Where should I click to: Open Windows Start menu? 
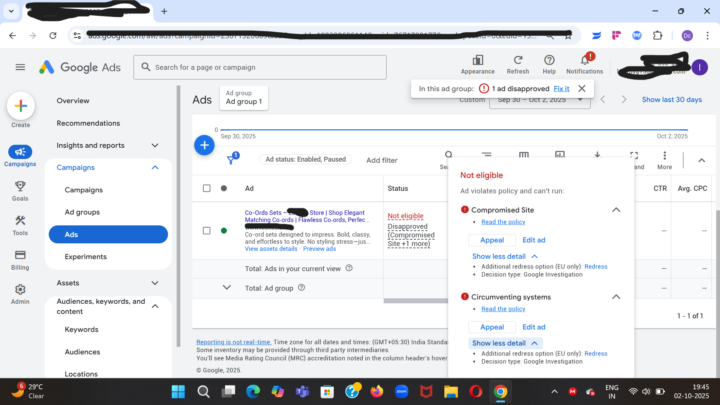pos(178,392)
